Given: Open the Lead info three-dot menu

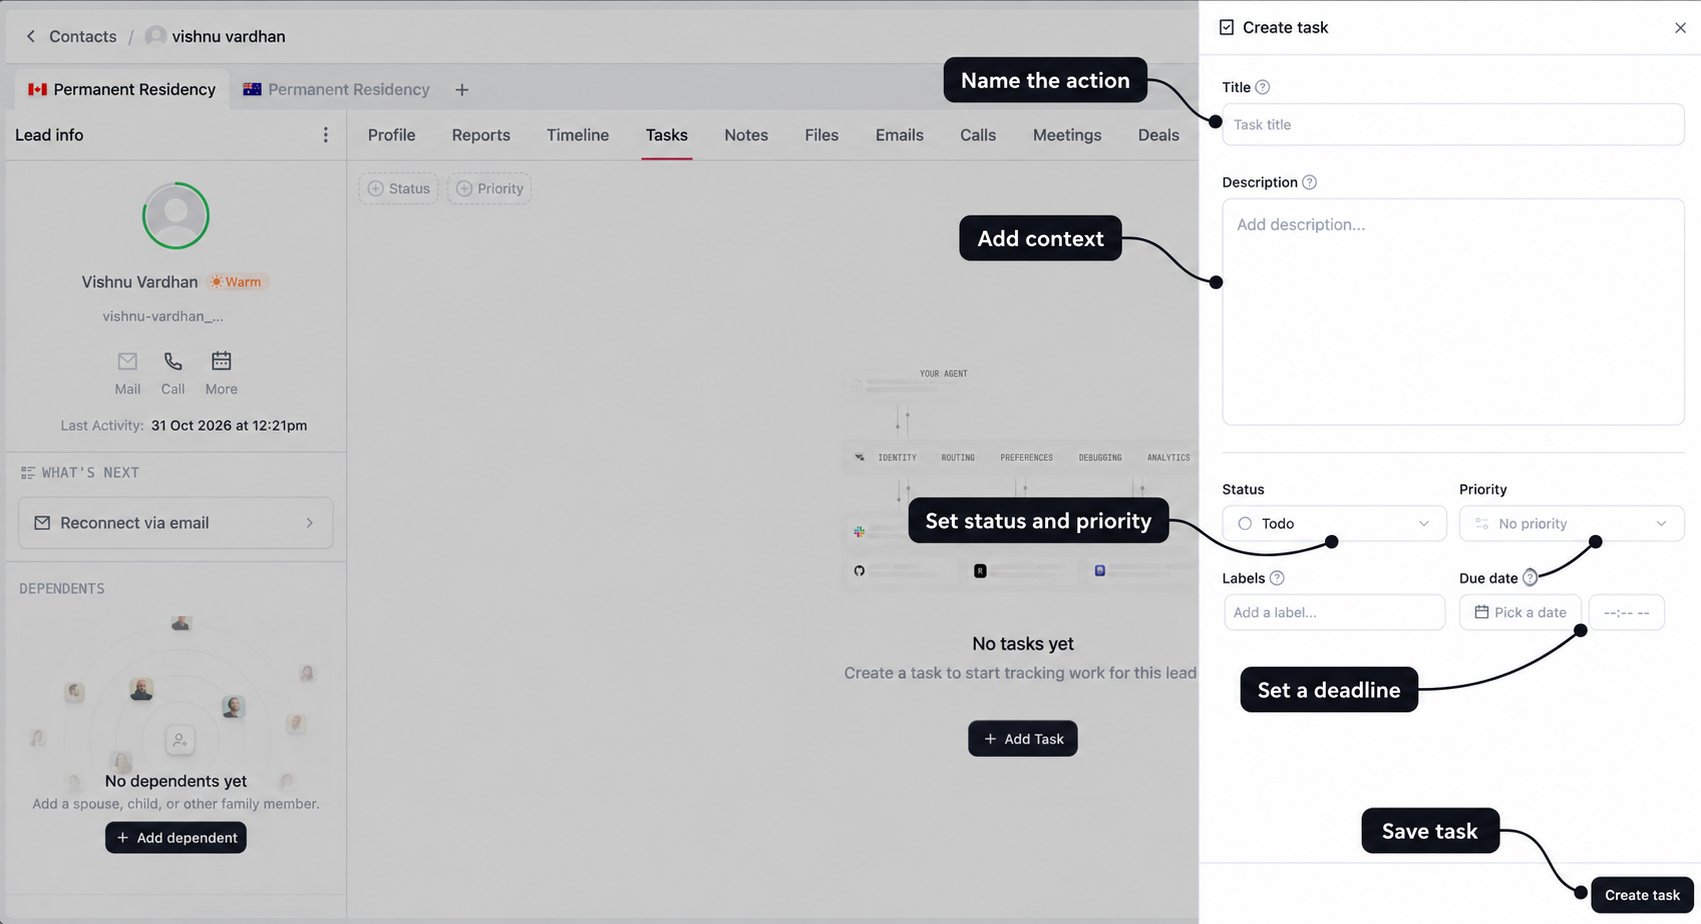Looking at the screenshot, I should [325, 135].
